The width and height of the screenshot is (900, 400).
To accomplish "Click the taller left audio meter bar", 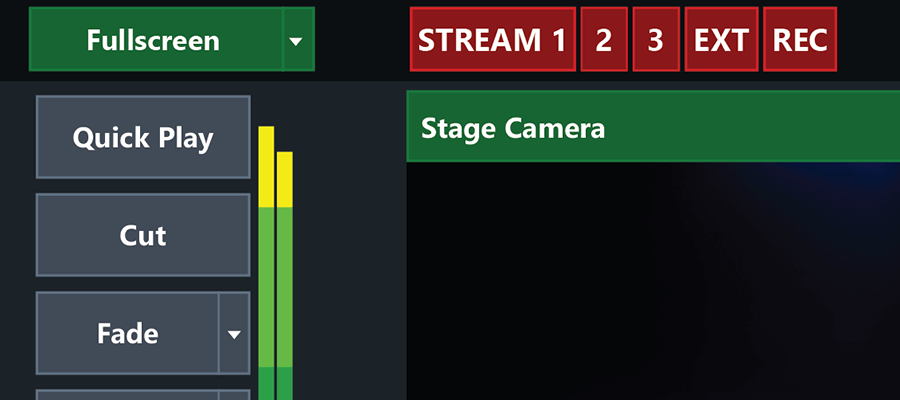I will [266, 280].
